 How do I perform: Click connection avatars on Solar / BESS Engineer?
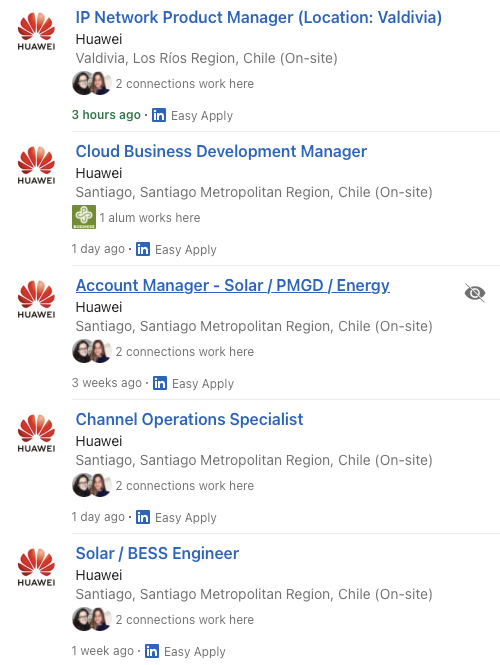point(92,619)
